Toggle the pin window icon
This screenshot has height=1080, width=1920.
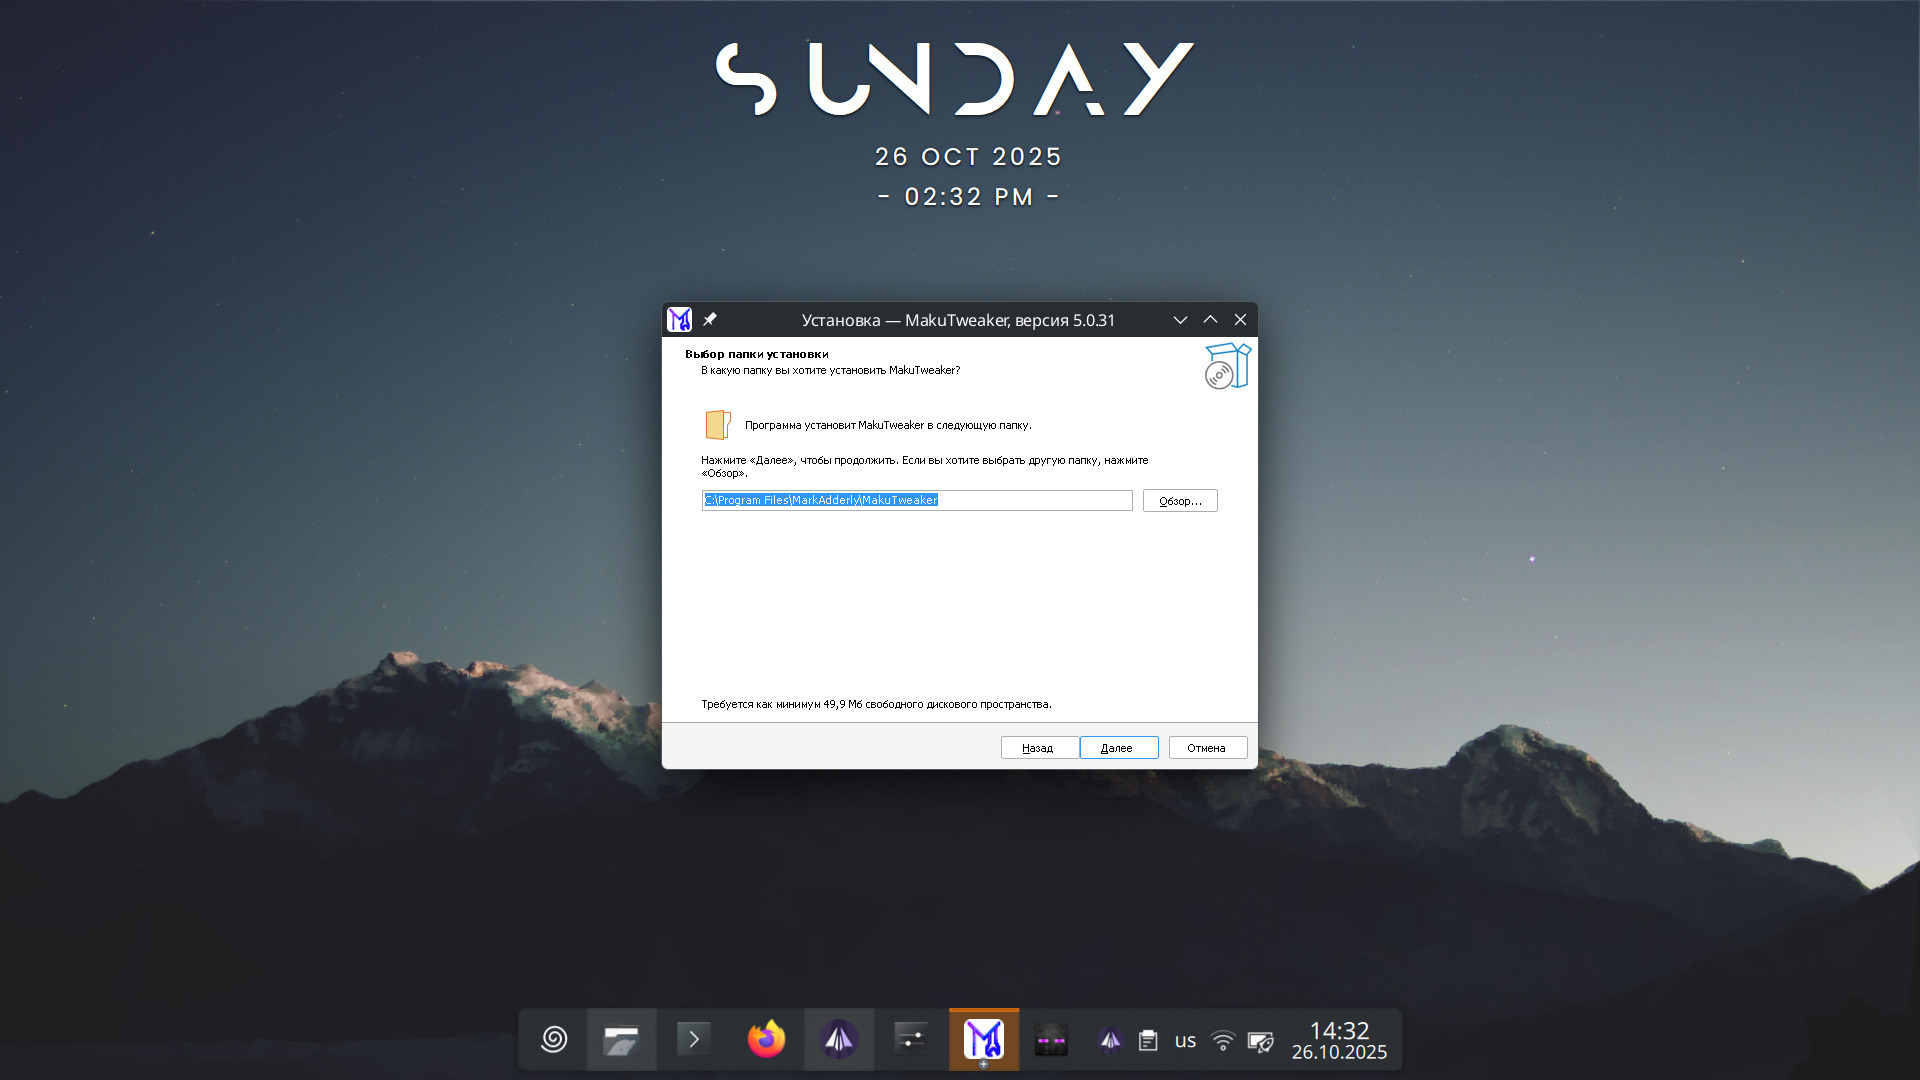tap(710, 320)
